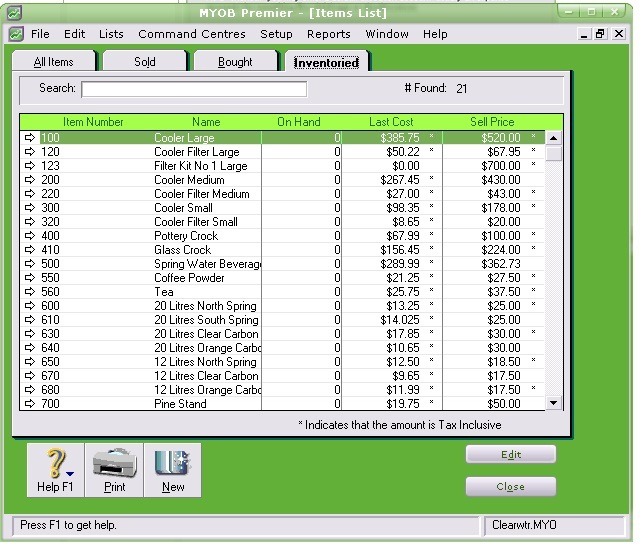The height and width of the screenshot is (550, 642).
Task: Restore the inner Items List window
Action: pos(601,34)
